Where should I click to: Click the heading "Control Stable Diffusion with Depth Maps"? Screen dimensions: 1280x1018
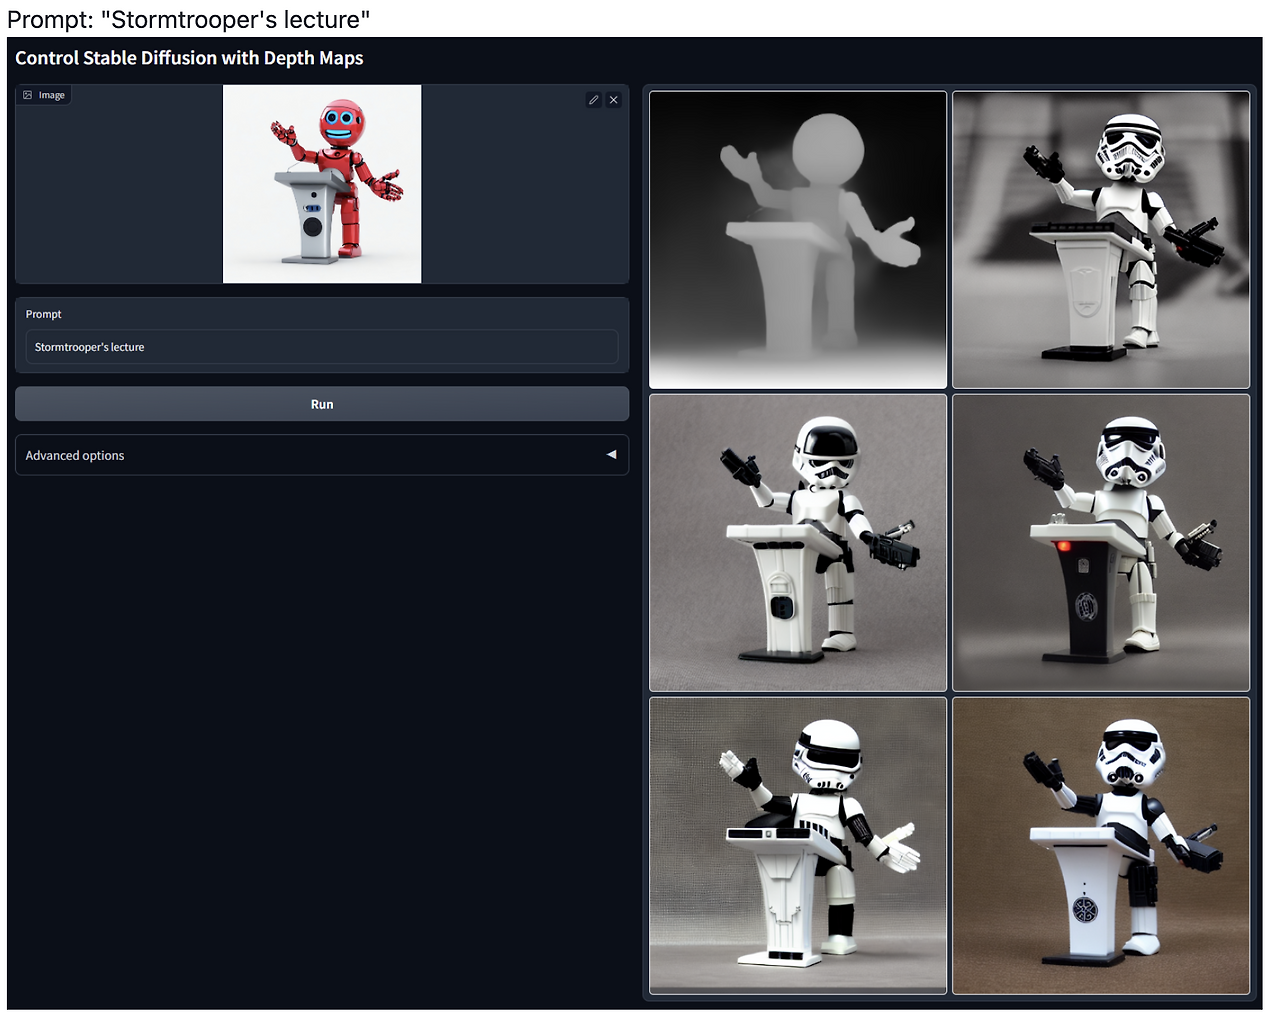point(189,58)
